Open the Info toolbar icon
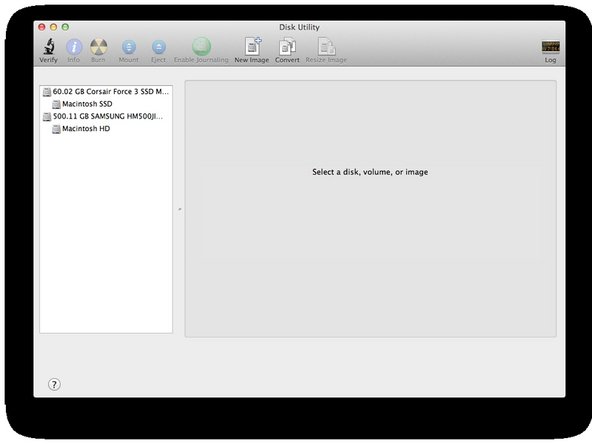The image size is (592, 444). point(74,47)
